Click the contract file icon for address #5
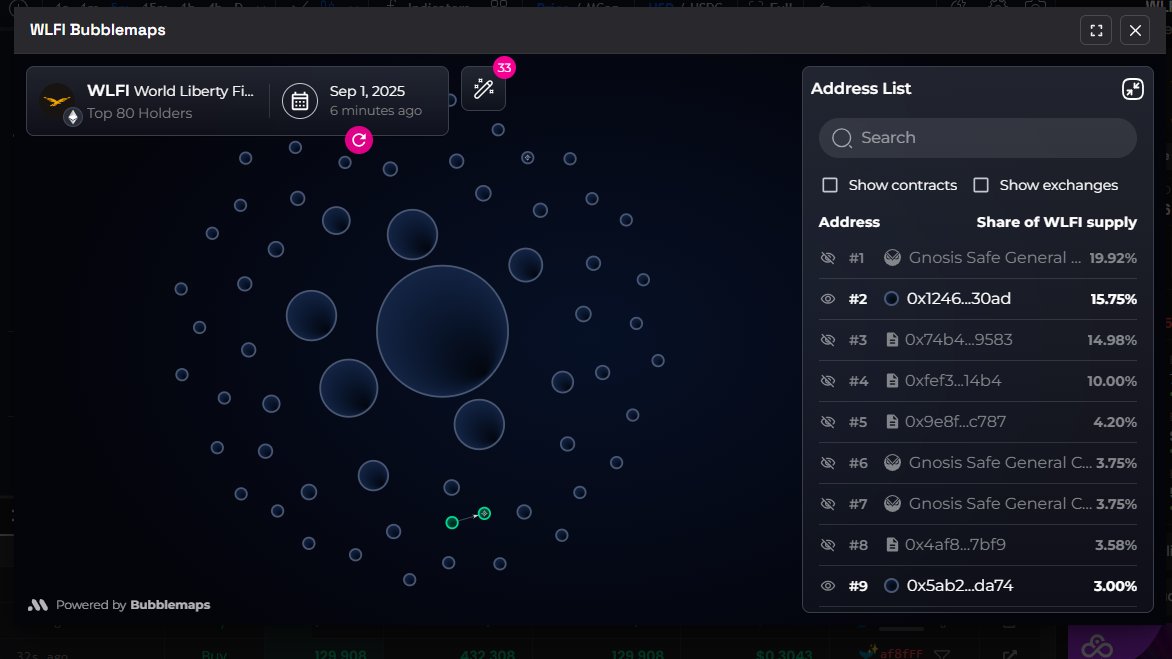 [x=892, y=422]
